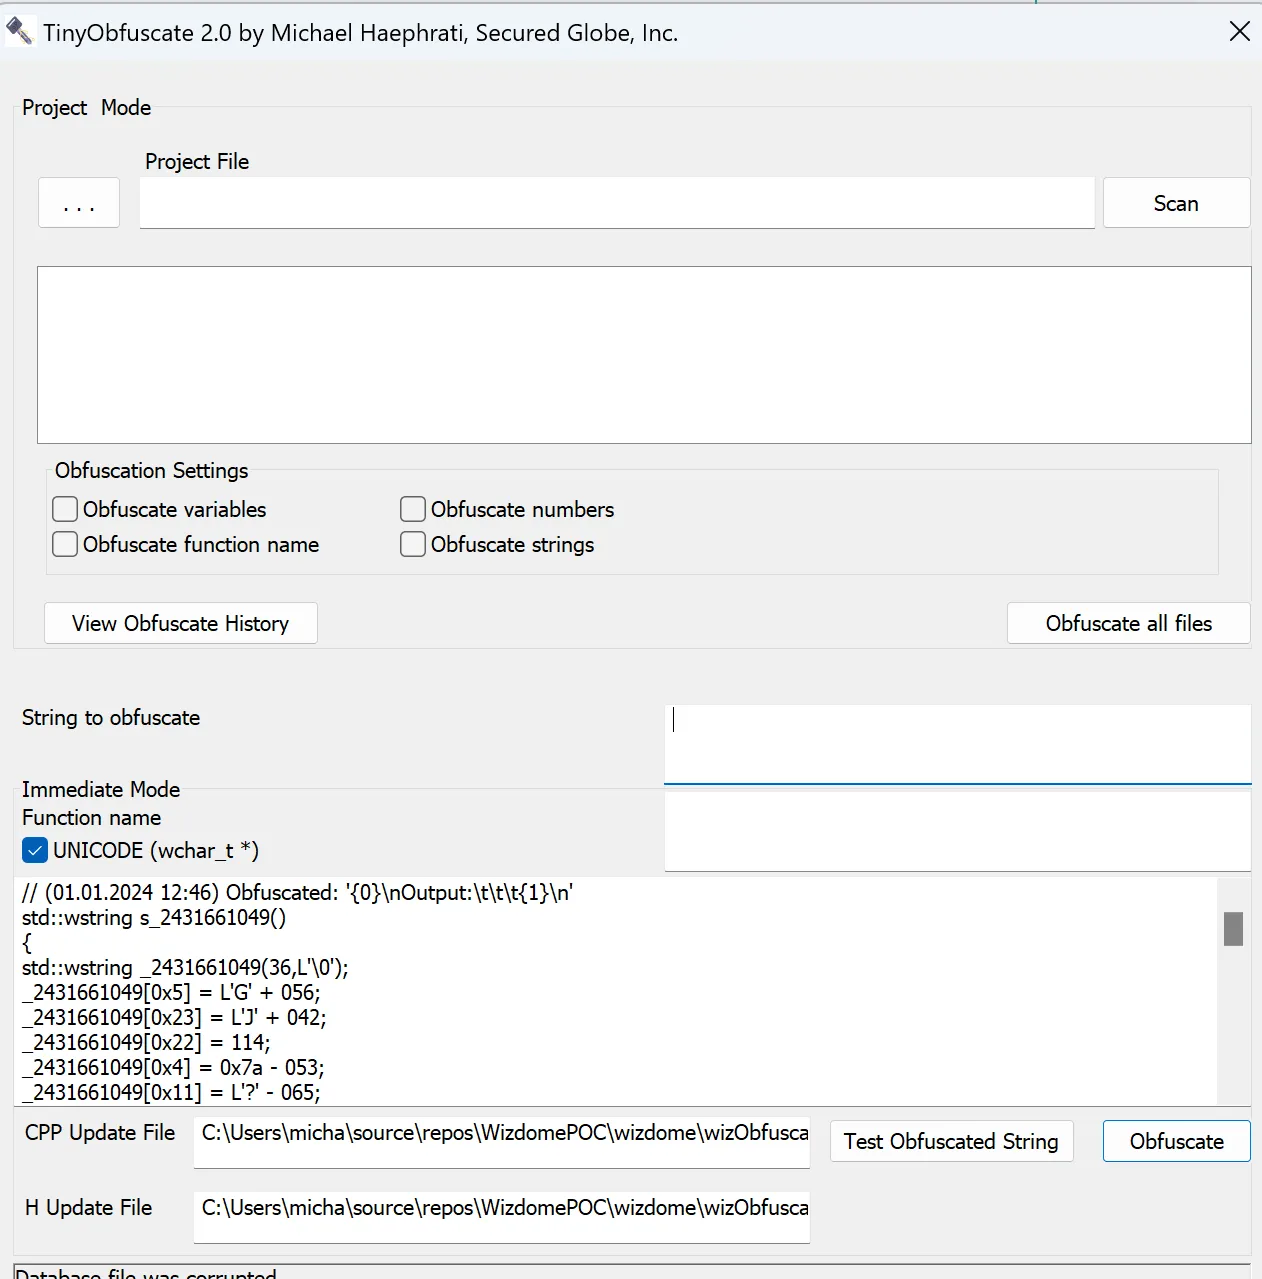Run Obfuscate all files
The image size is (1262, 1279).
(x=1129, y=623)
